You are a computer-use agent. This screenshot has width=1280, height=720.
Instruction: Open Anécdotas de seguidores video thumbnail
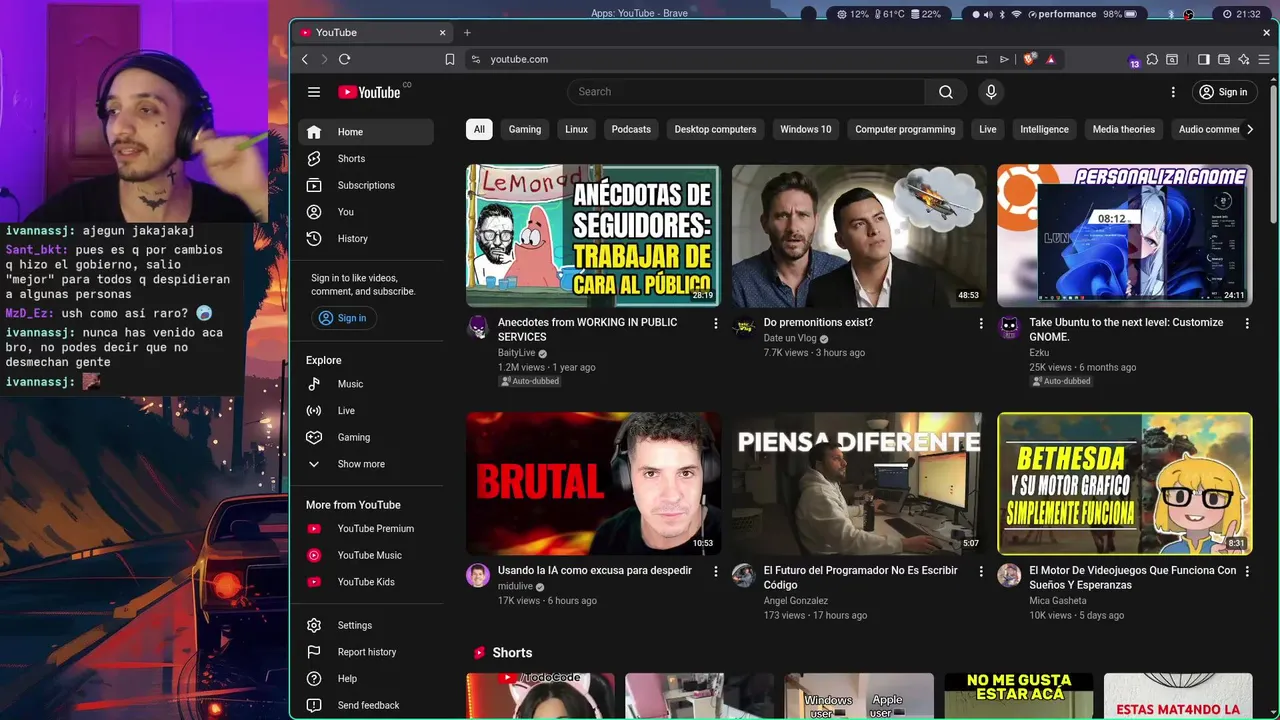(x=593, y=236)
